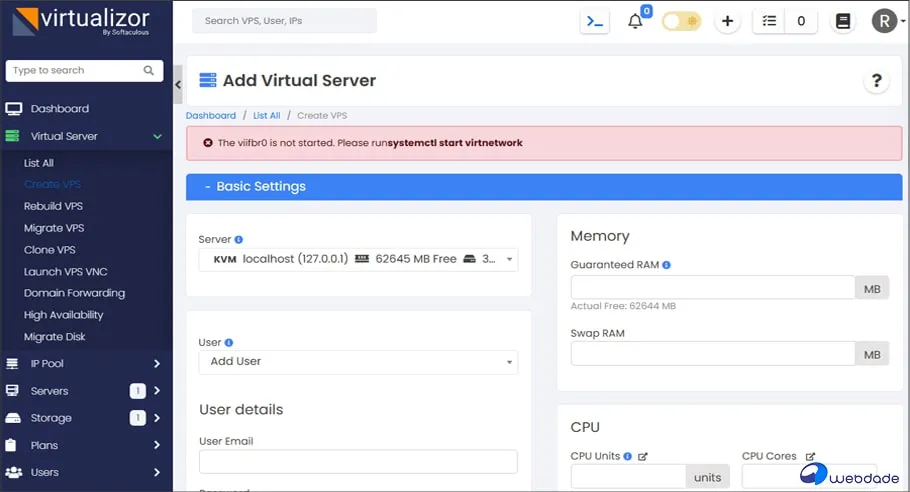Focus the Search VPS, User, IPs box

(284, 21)
